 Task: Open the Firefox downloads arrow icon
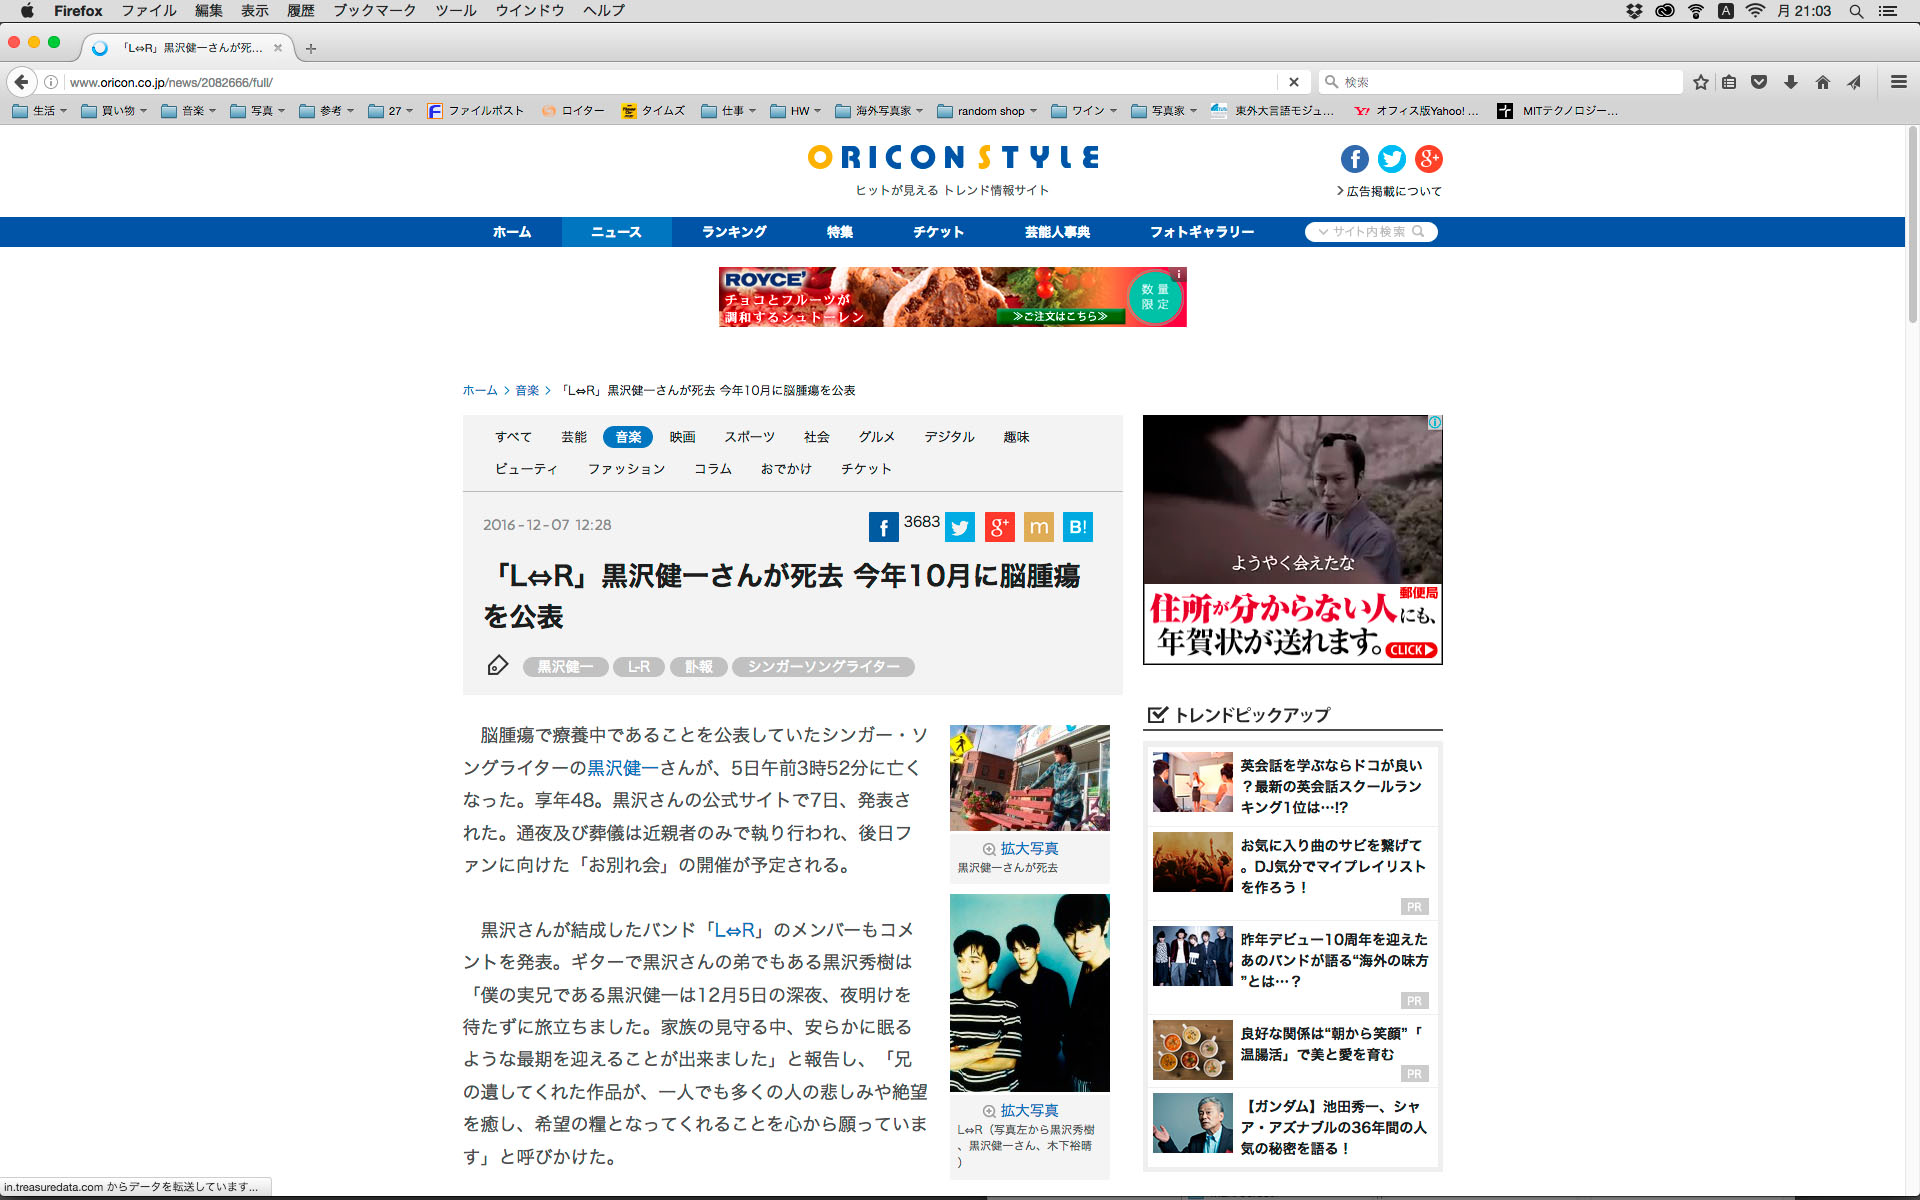pos(1791,82)
